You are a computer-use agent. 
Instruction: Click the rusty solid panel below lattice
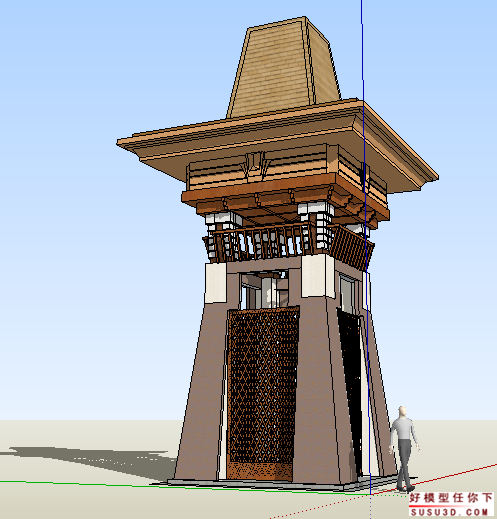tap(259, 471)
